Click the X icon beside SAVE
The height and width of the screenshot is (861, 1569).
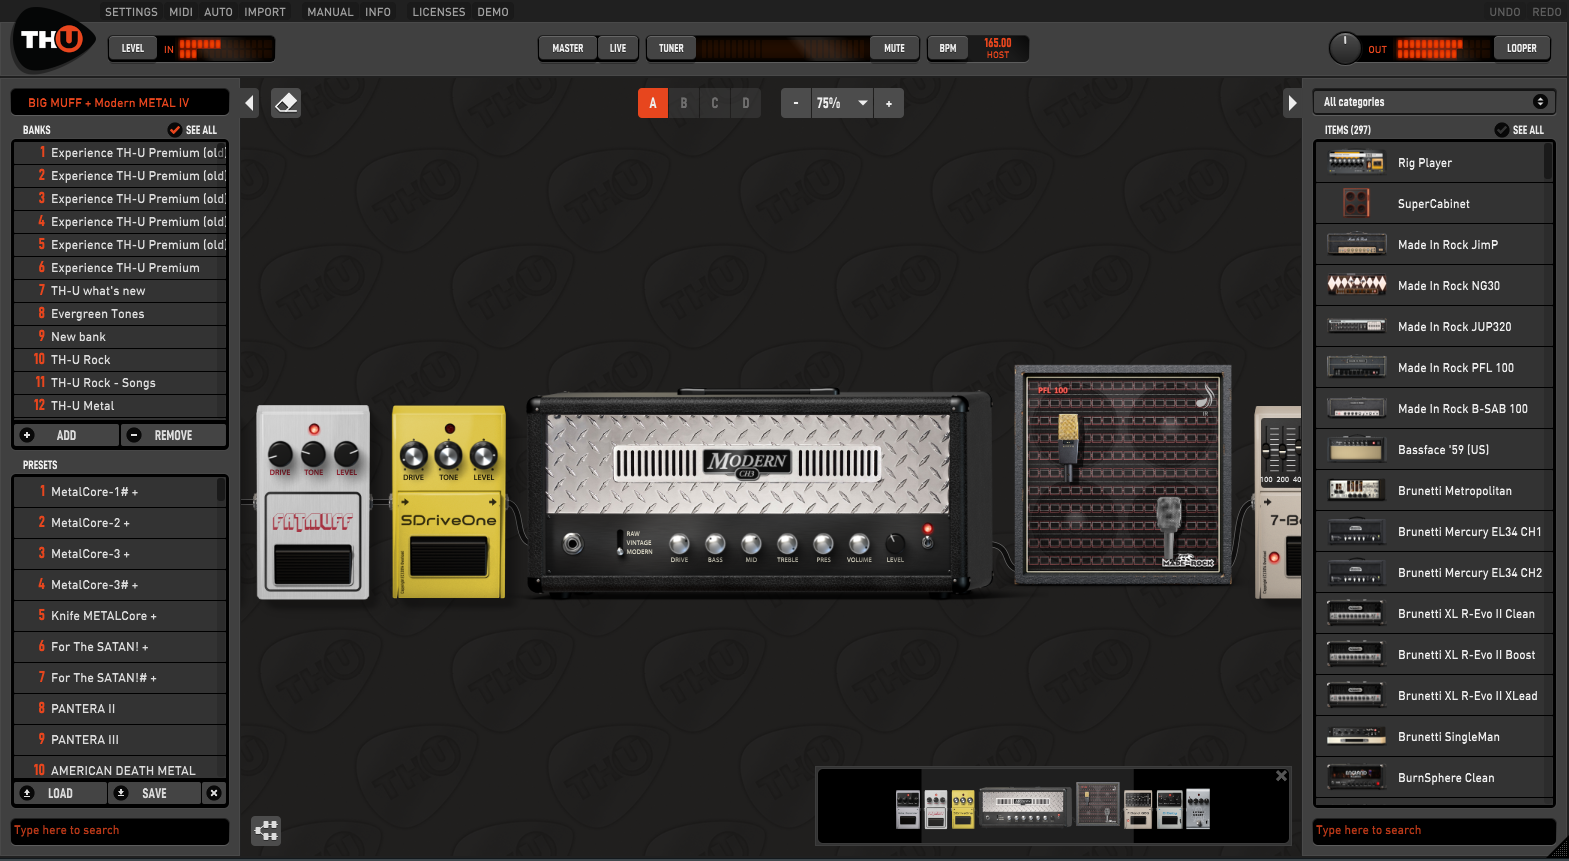pyautogui.click(x=214, y=793)
